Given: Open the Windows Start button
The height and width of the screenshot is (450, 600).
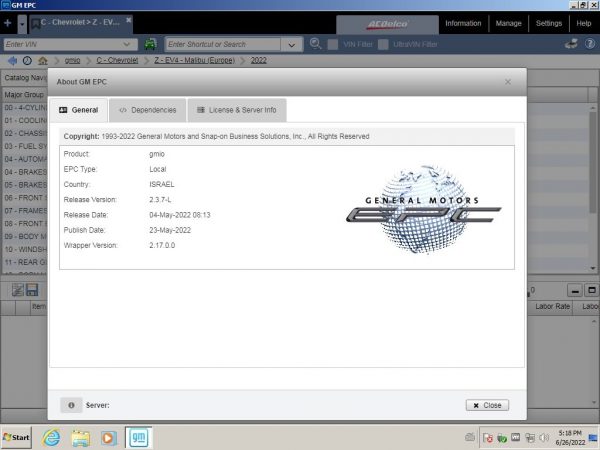Looking at the screenshot, I should click(16, 437).
